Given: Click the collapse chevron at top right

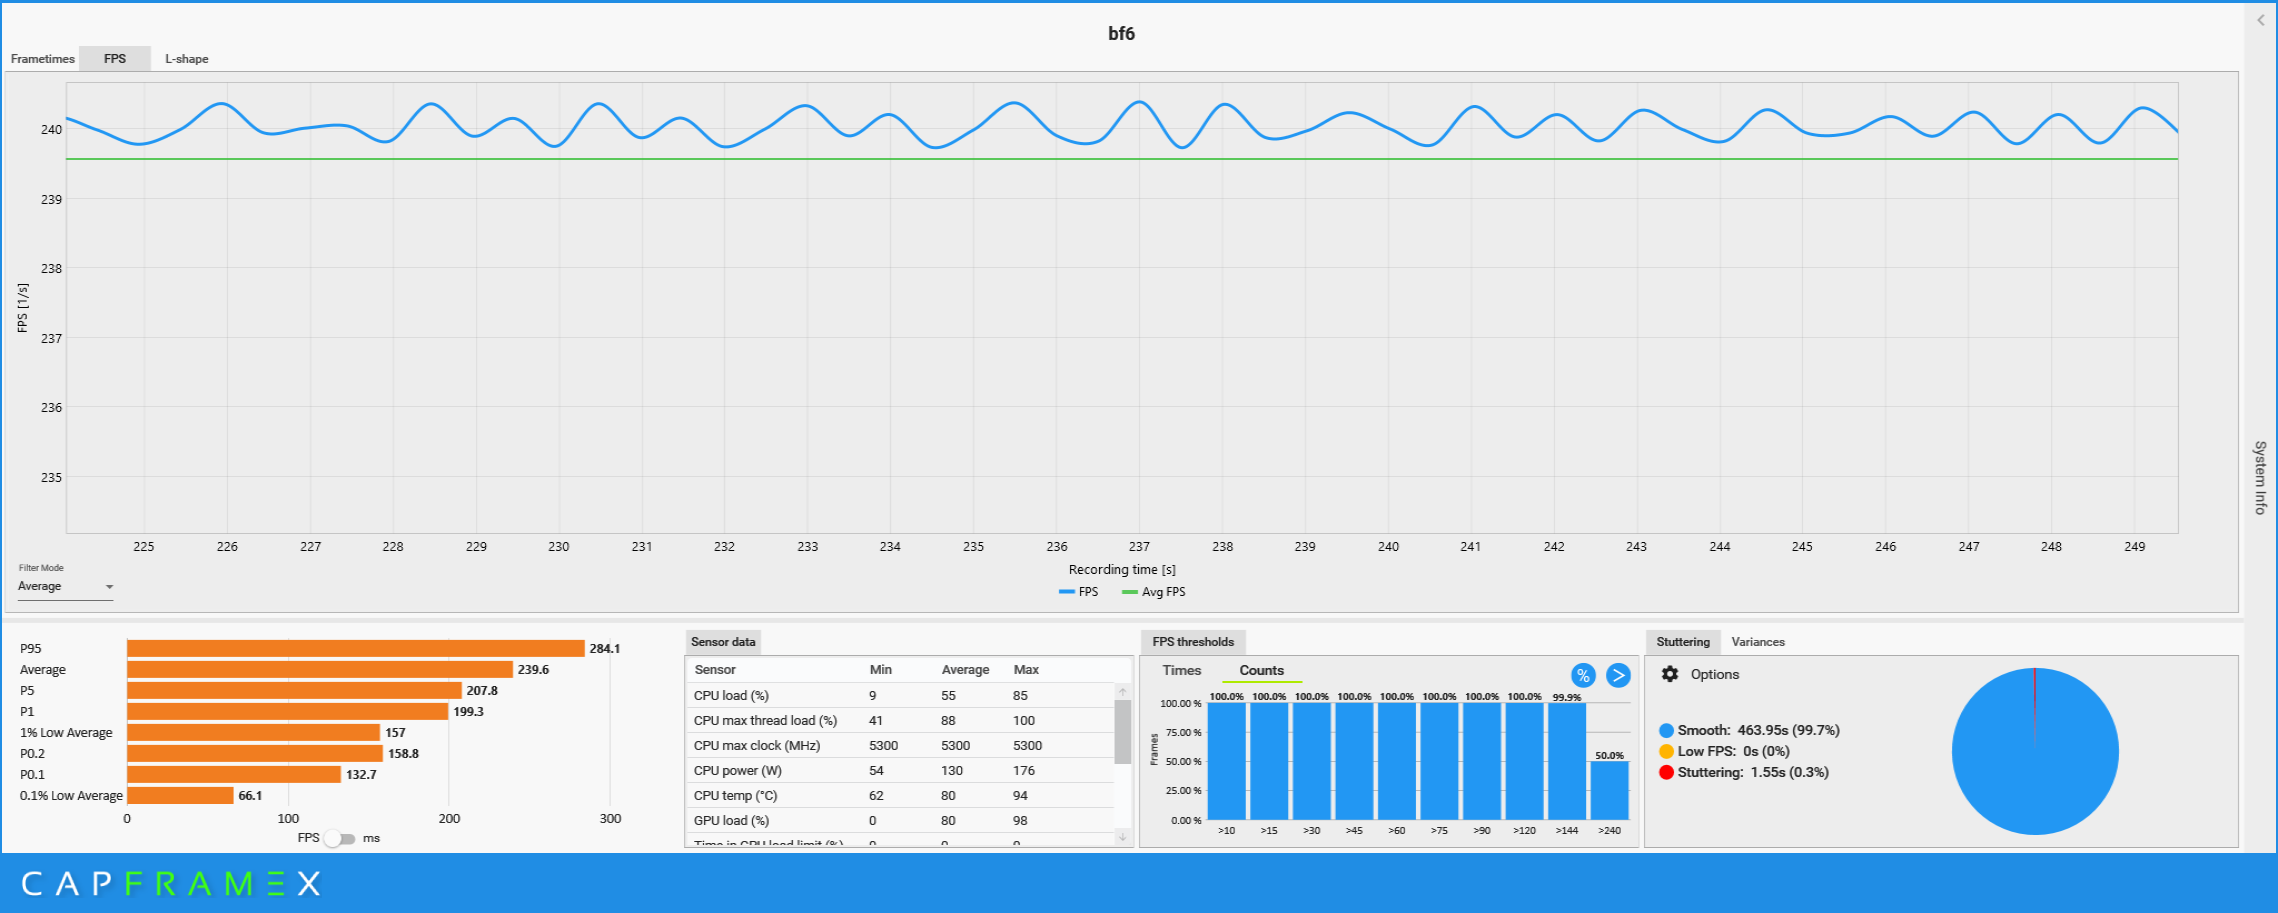Looking at the screenshot, I should click(2260, 20).
